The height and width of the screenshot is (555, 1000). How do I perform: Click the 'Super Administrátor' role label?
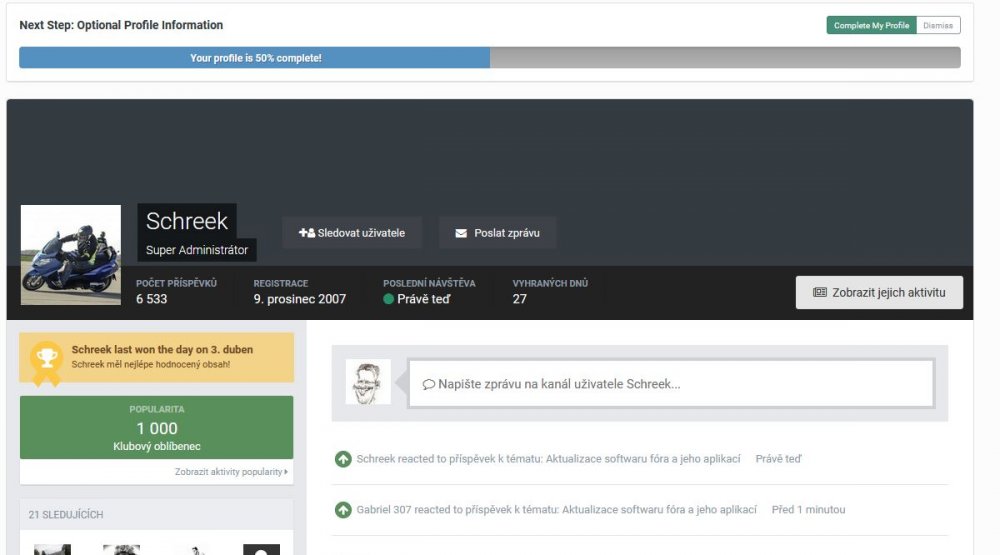(x=197, y=250)
